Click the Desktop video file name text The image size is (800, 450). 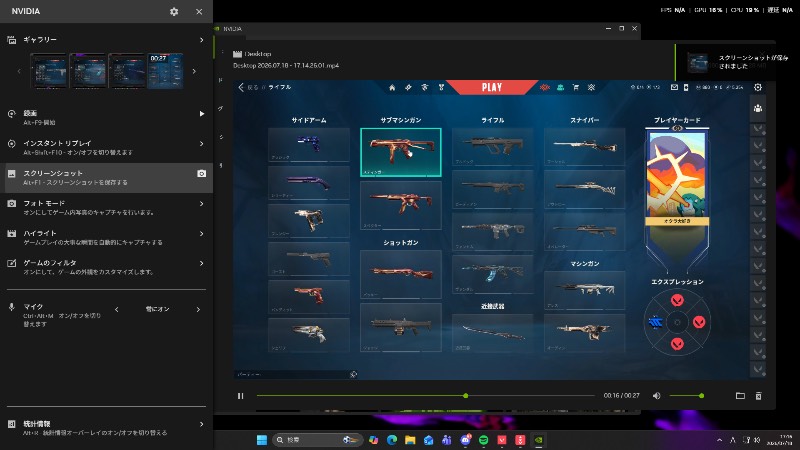[286, 65]
